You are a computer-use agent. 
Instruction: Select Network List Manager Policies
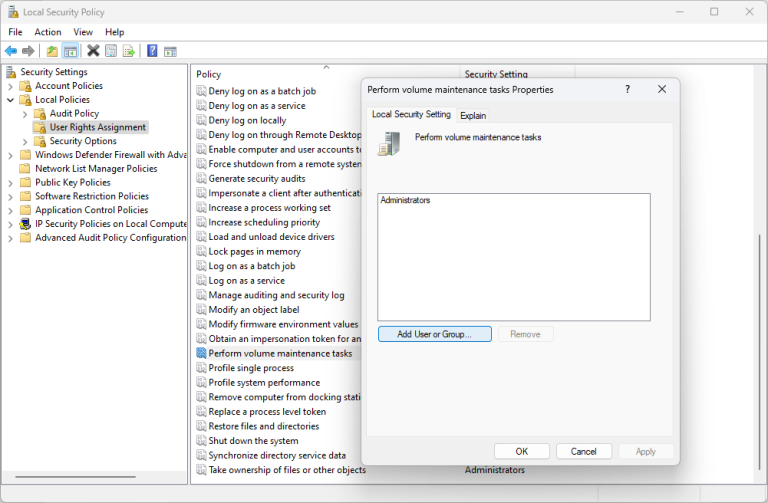[96, 168]
